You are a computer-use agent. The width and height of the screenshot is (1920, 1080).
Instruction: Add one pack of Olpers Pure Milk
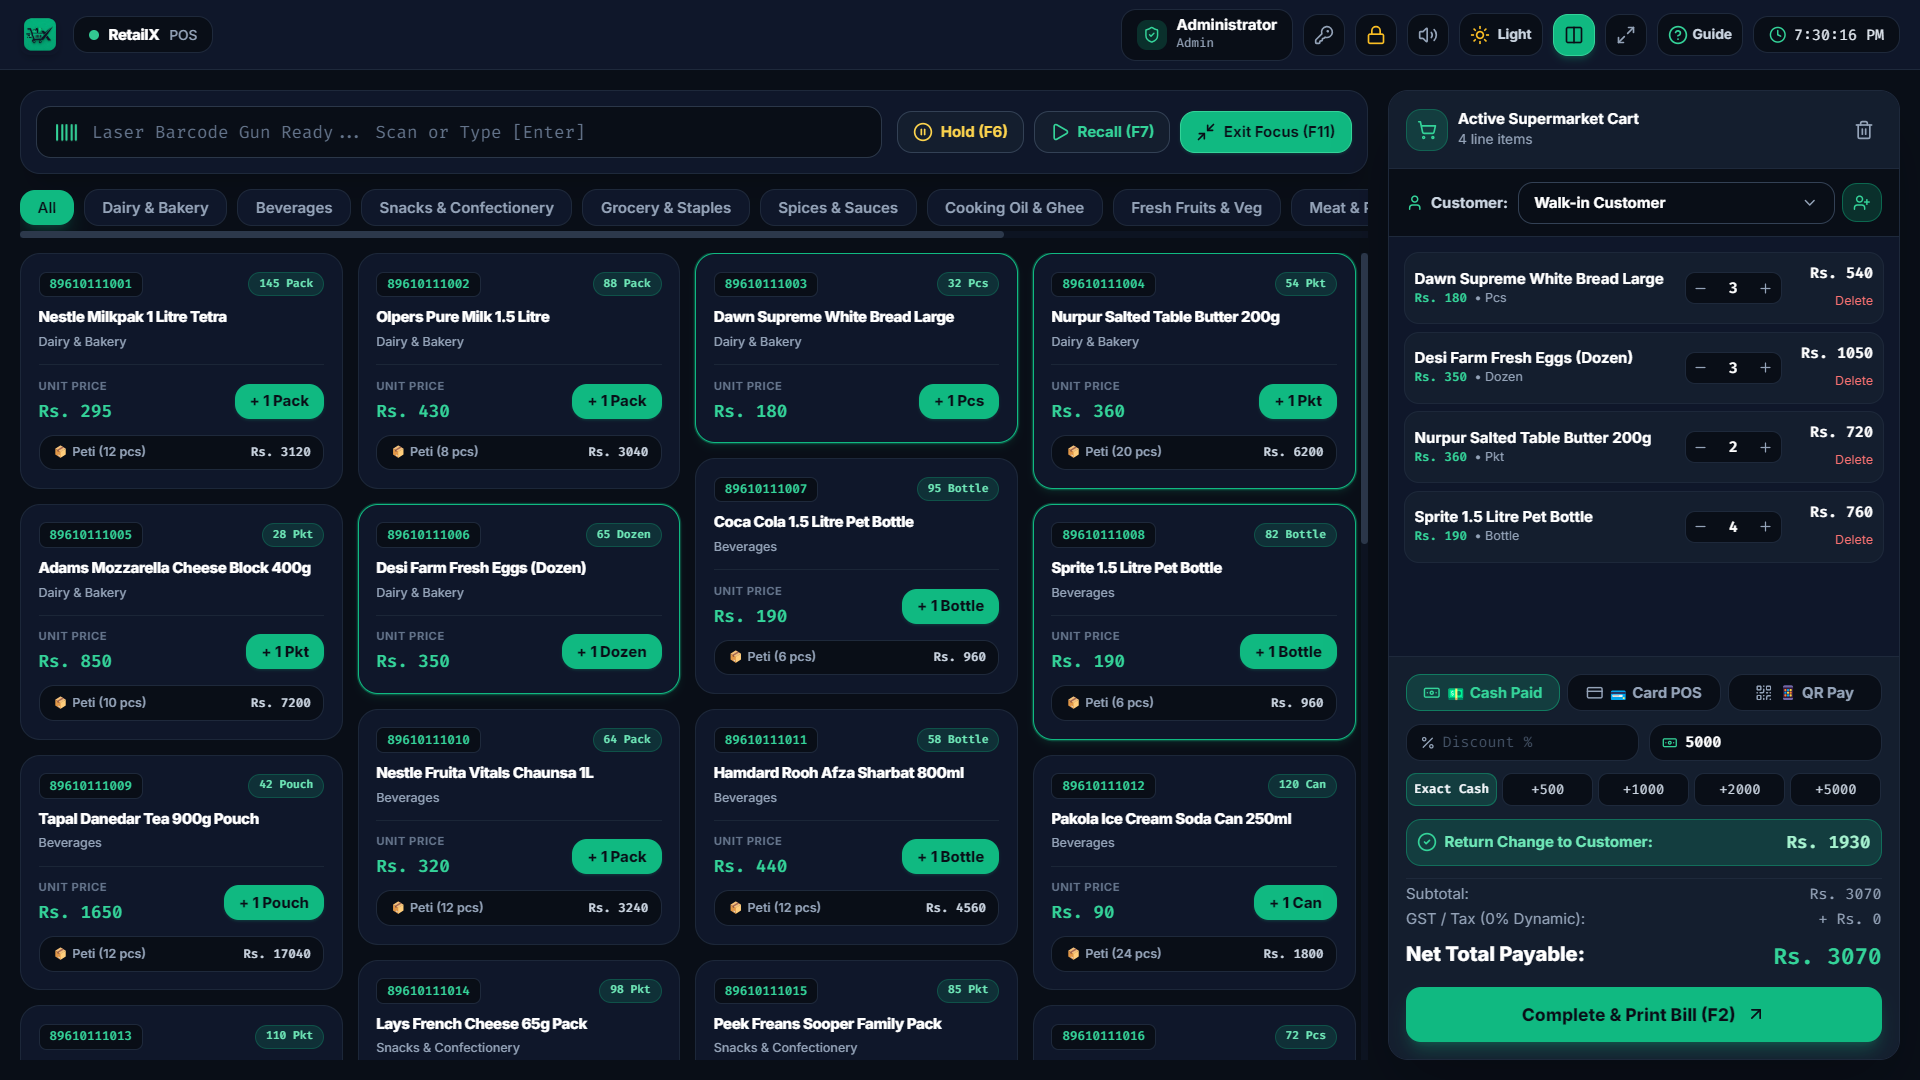tap(617, 402)
